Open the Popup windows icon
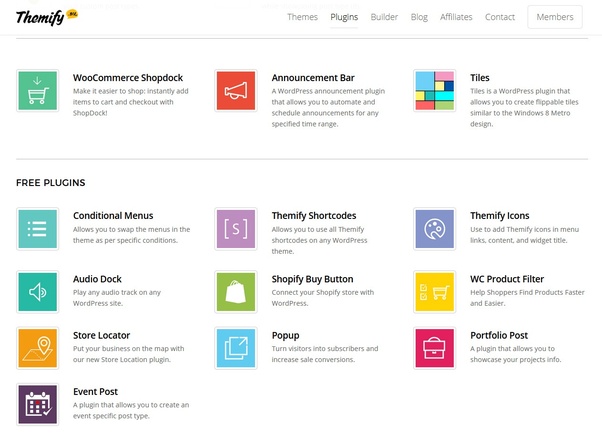 (x=236, y=348)
